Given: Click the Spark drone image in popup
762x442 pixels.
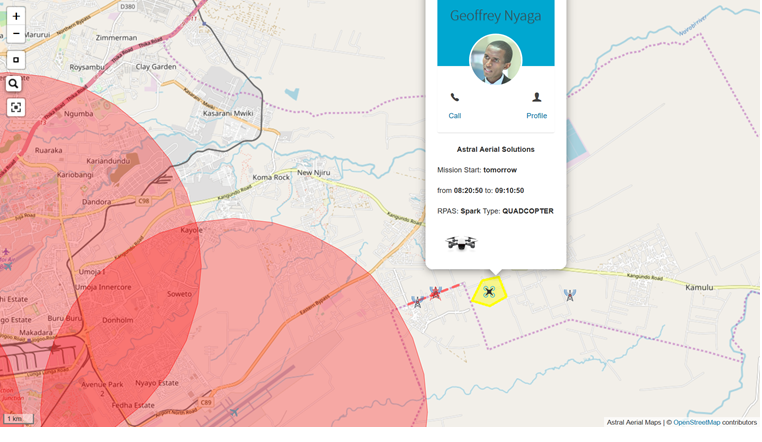Looking at the screenshot, I should pyautogui.click(x=461, y=242).
